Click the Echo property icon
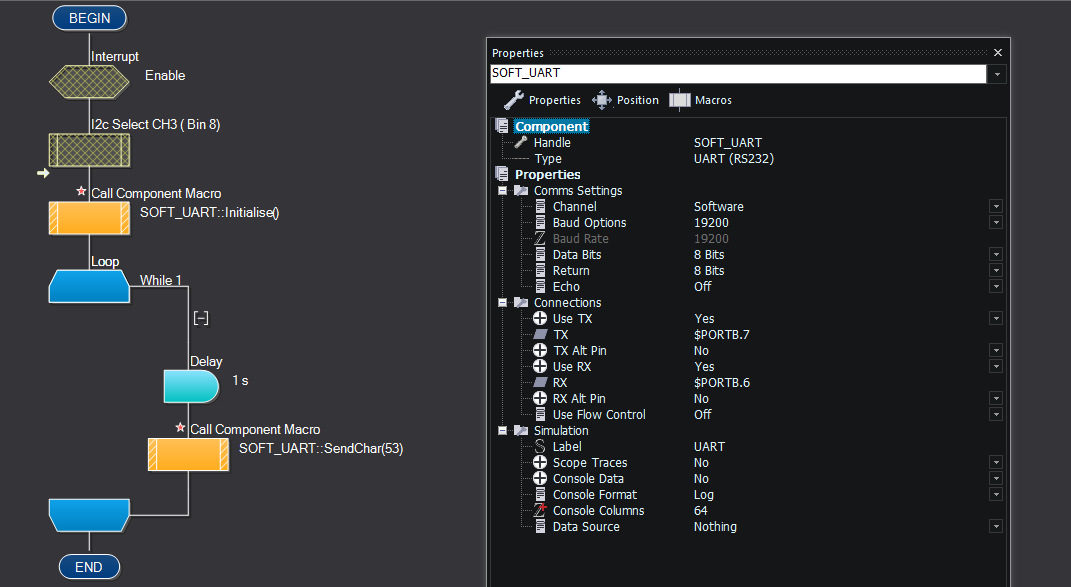Screen dimensions: 1071x587 pos(540,286)
